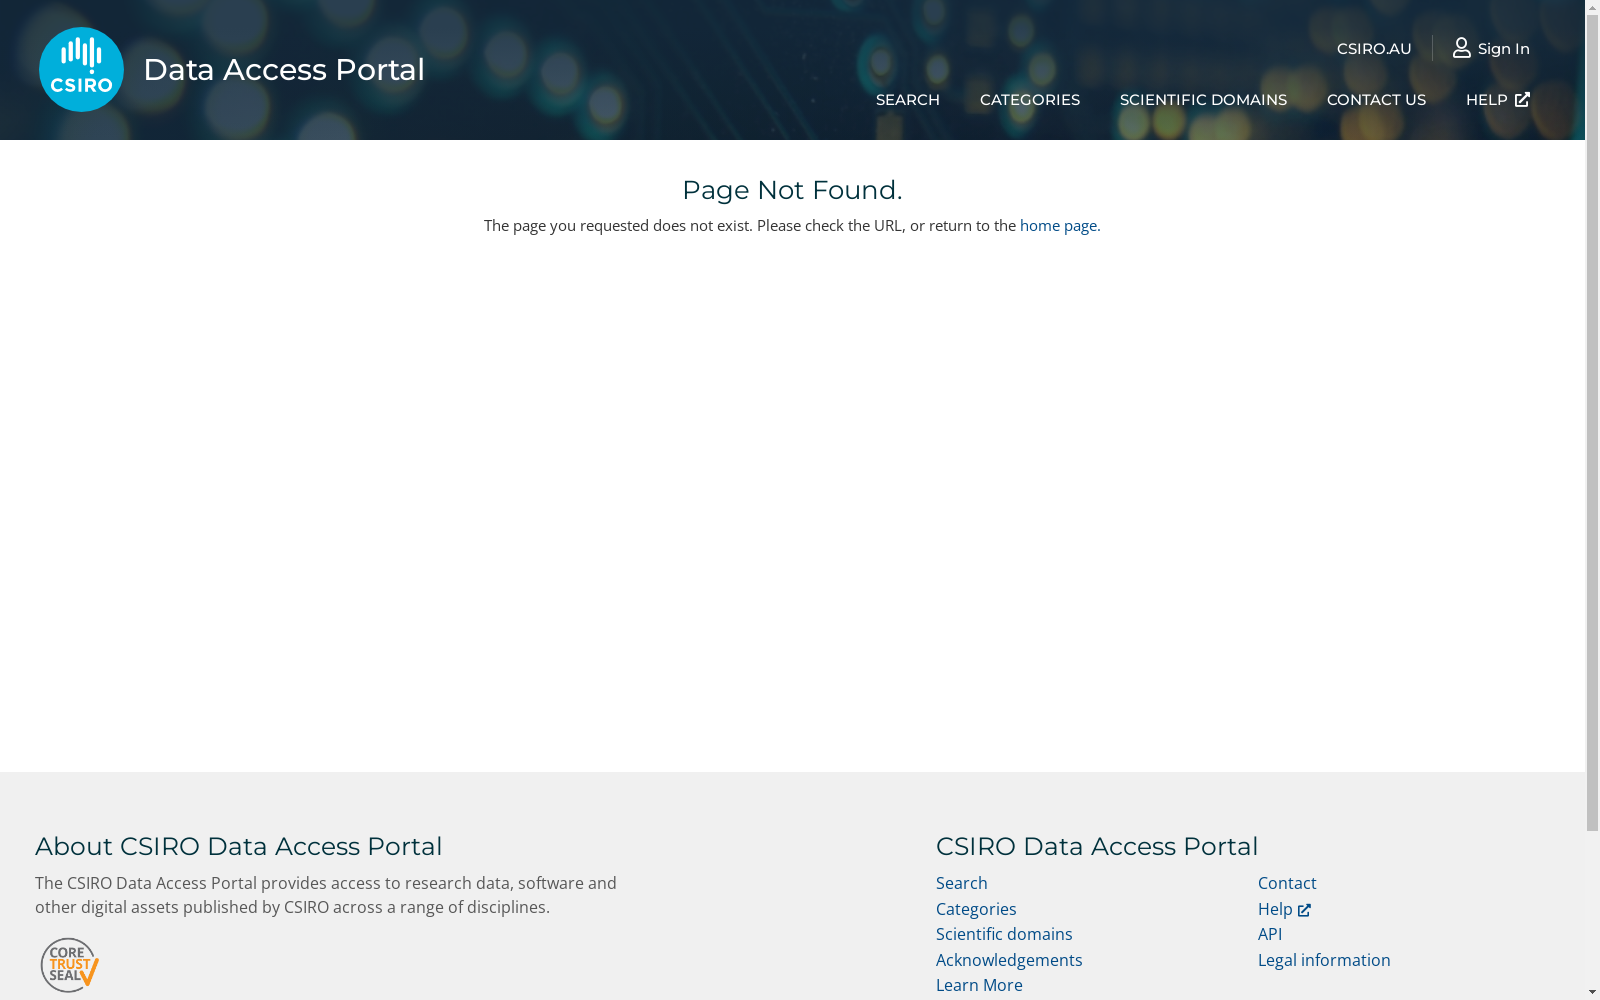Follow the home page link in the message

tap(1058, 225)
